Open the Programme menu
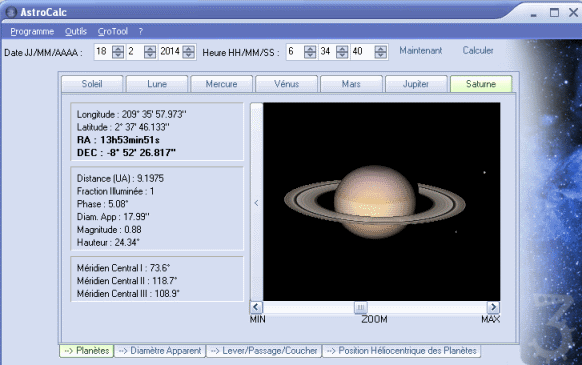 32,32
